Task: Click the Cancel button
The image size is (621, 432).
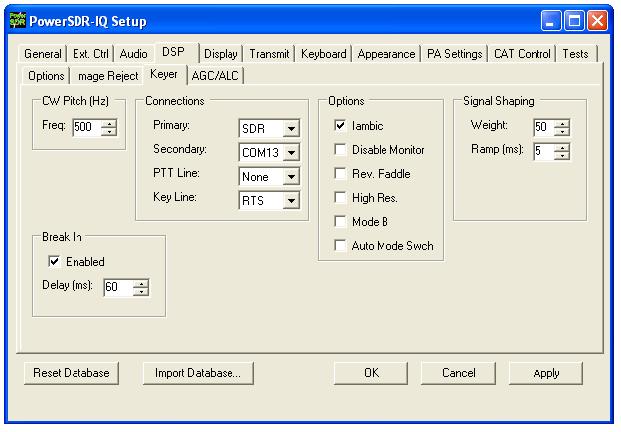Action: click(x=458, y=373)
